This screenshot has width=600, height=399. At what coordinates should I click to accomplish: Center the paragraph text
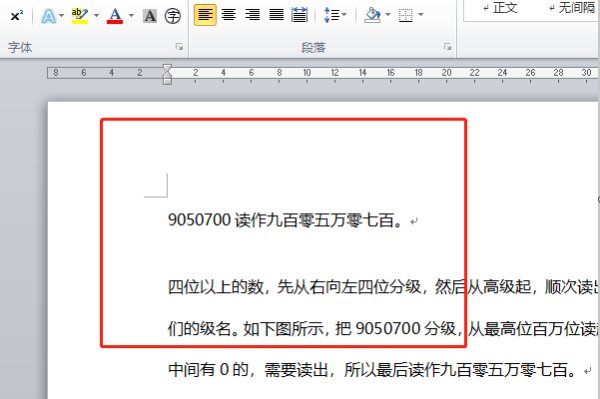[229, 15]
